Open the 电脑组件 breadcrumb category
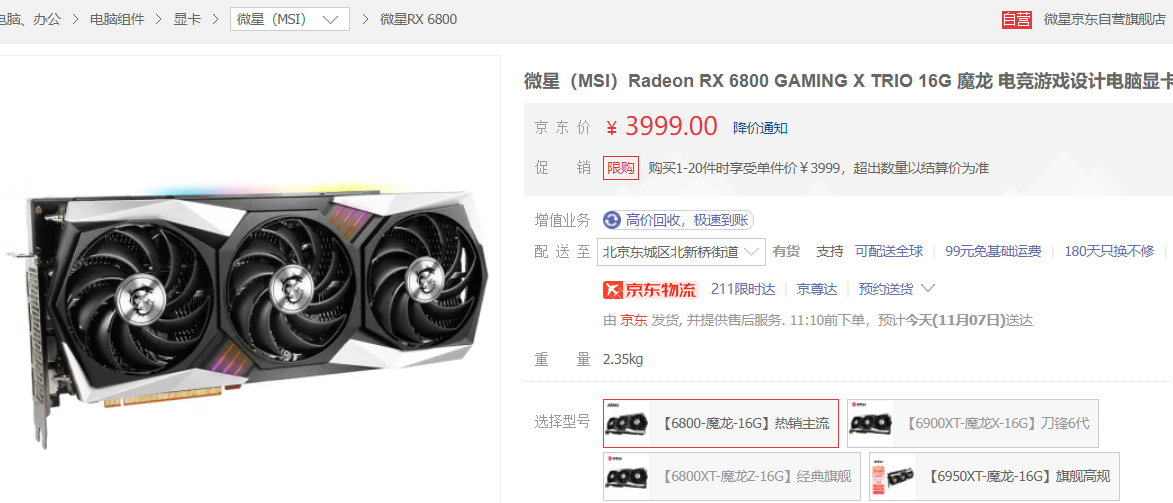The height and width of the screenshot is (503, 1173). click(x=117, y=19)
